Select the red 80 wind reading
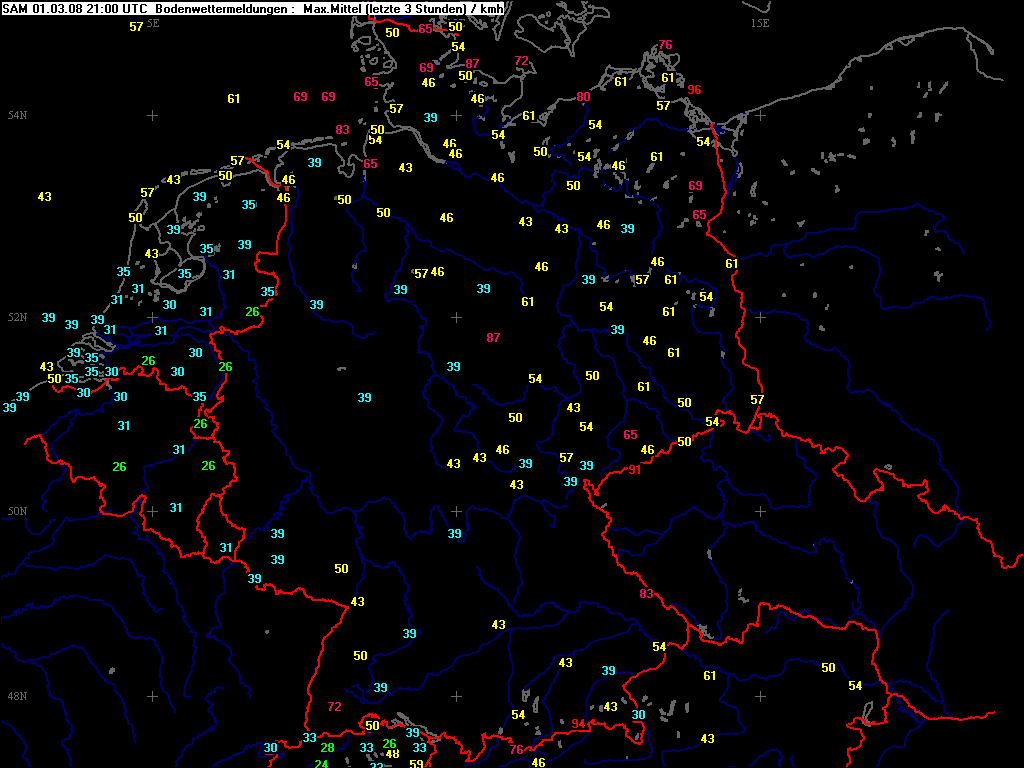The width and height of the screenshot is (1024, 768). [x=584, y=97]
